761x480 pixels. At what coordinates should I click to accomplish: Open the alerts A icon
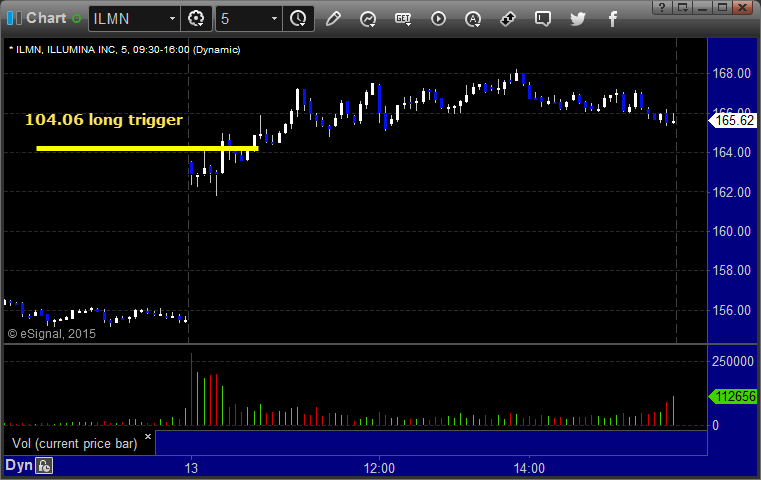(473, 19)
